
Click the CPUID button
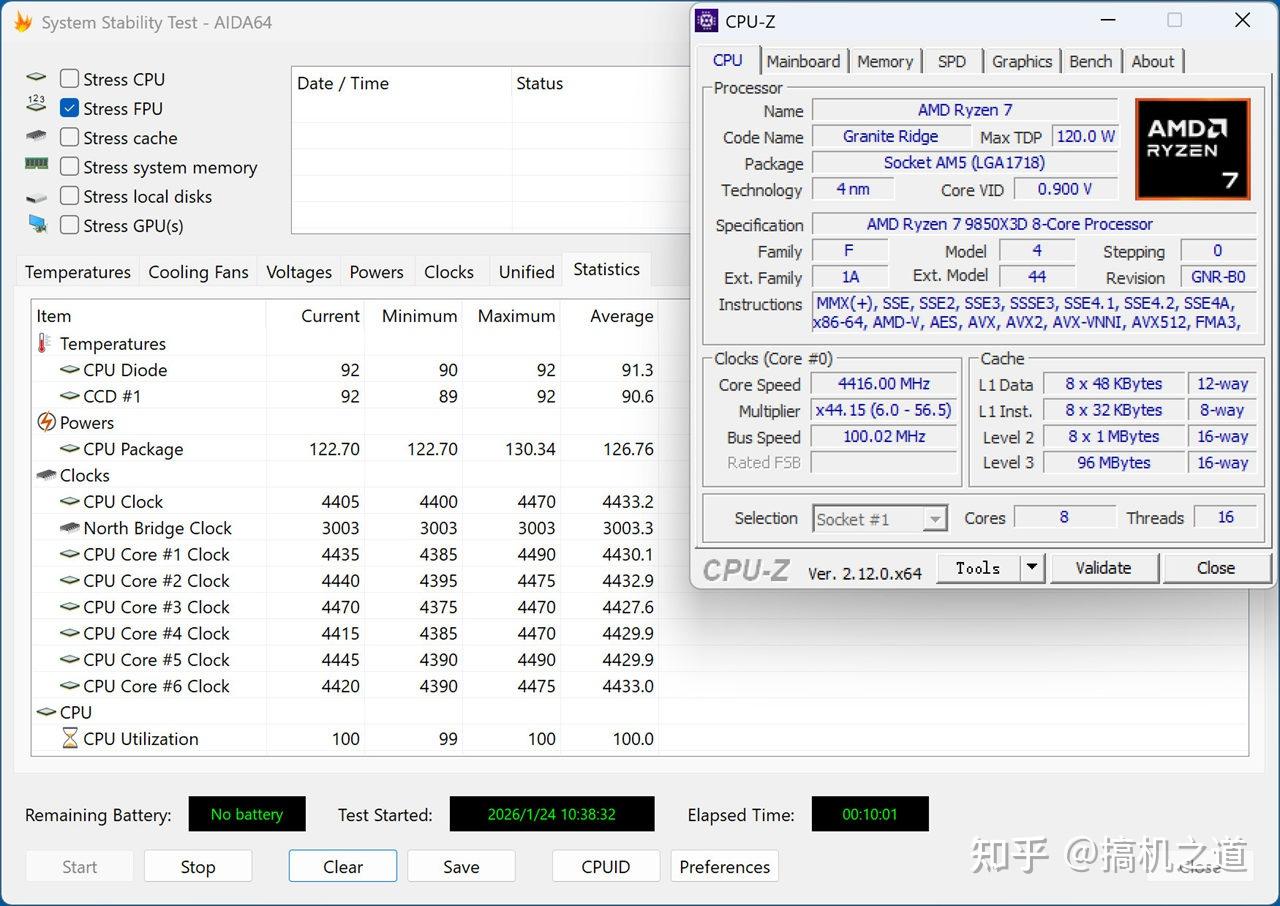pyautogui.click(x=606, y=867)
